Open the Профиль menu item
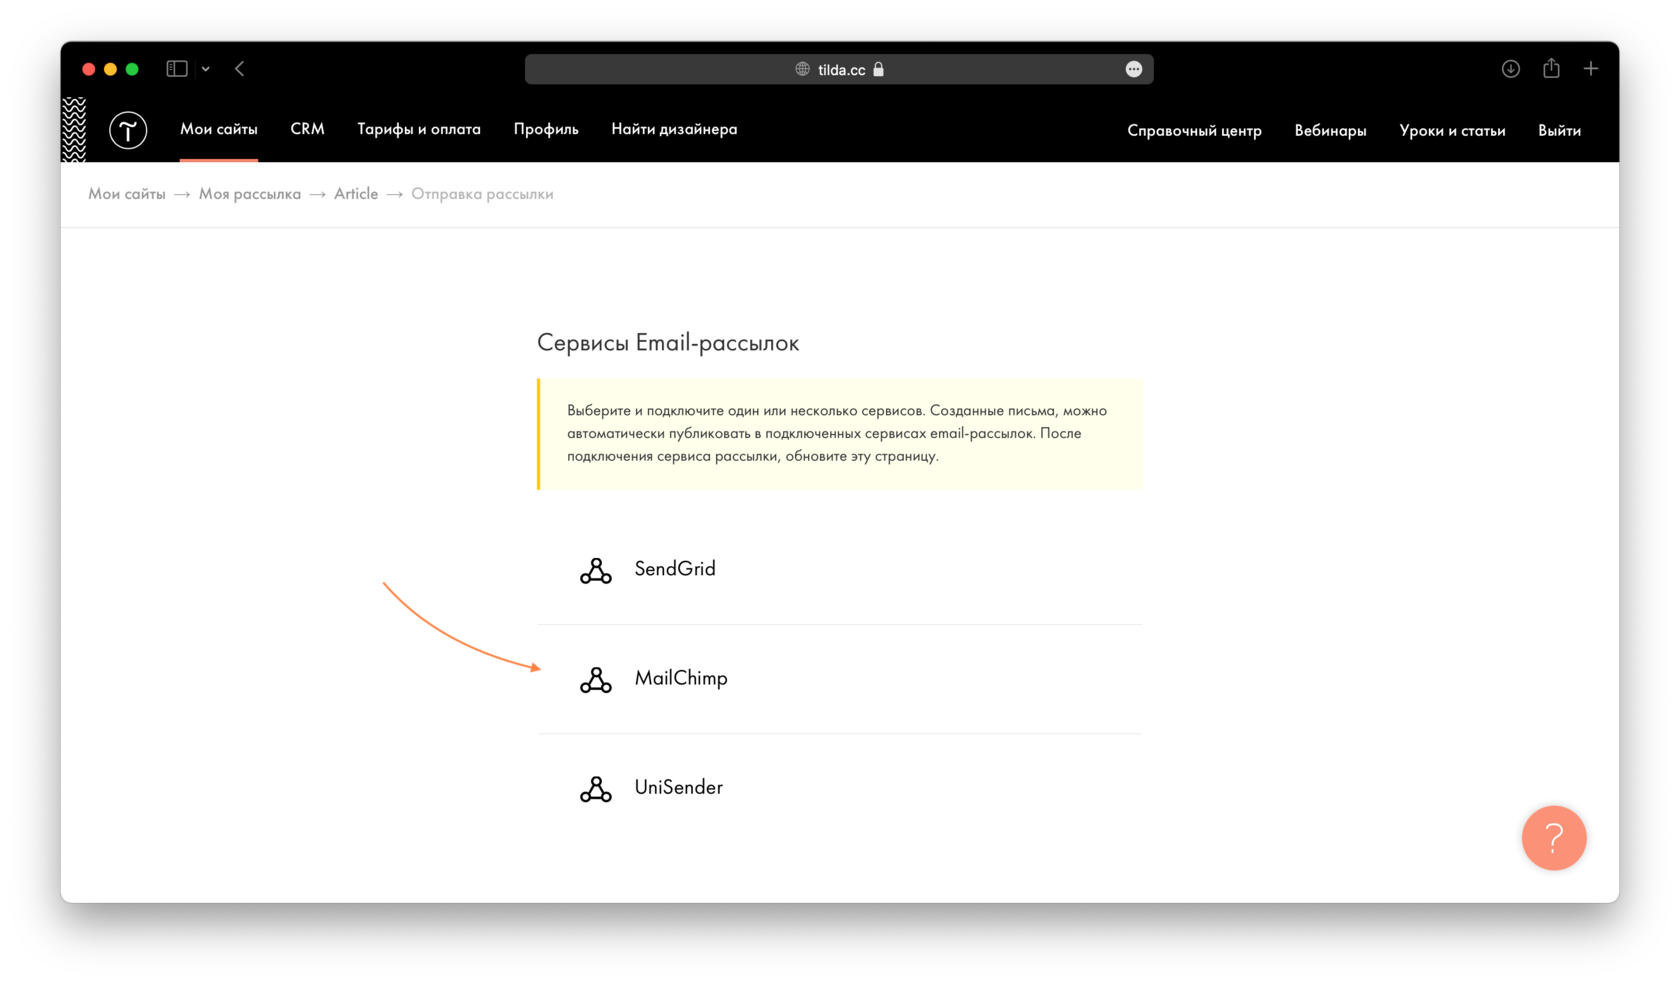The height and width of the screenshot is (983, 1680). click(x=546, y=129)
